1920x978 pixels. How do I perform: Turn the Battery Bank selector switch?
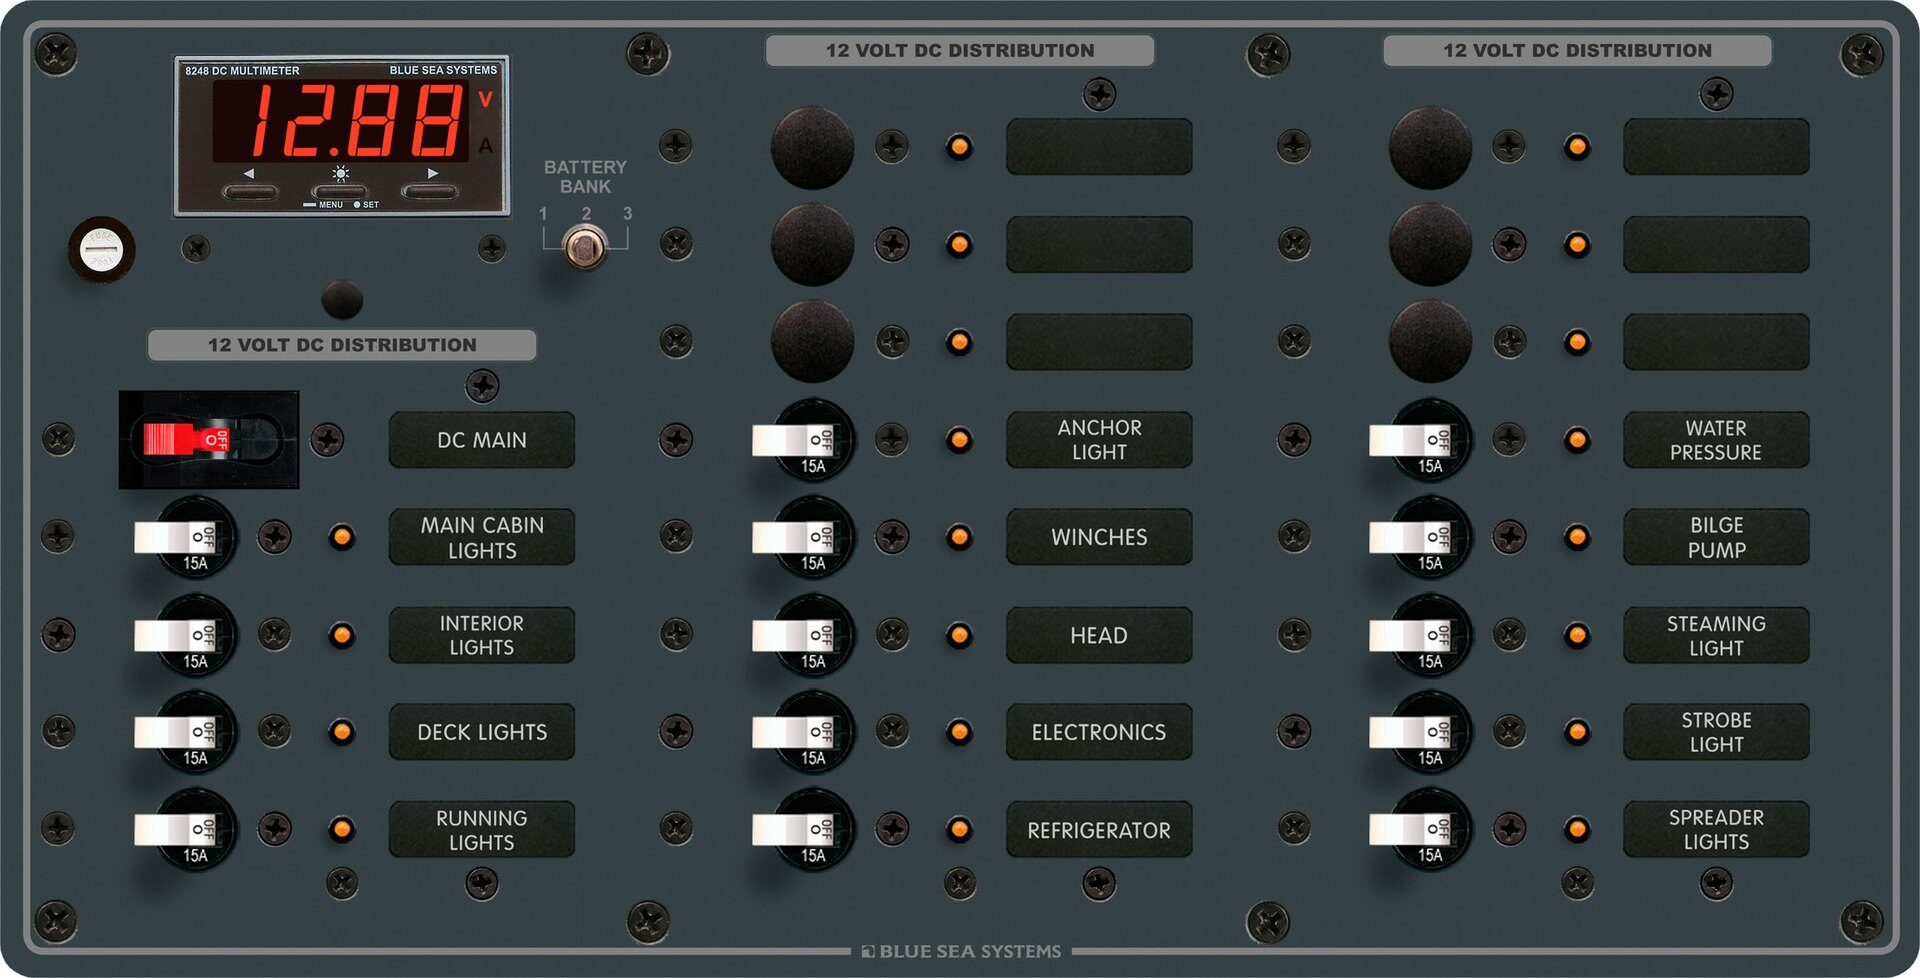coord(585,245)
